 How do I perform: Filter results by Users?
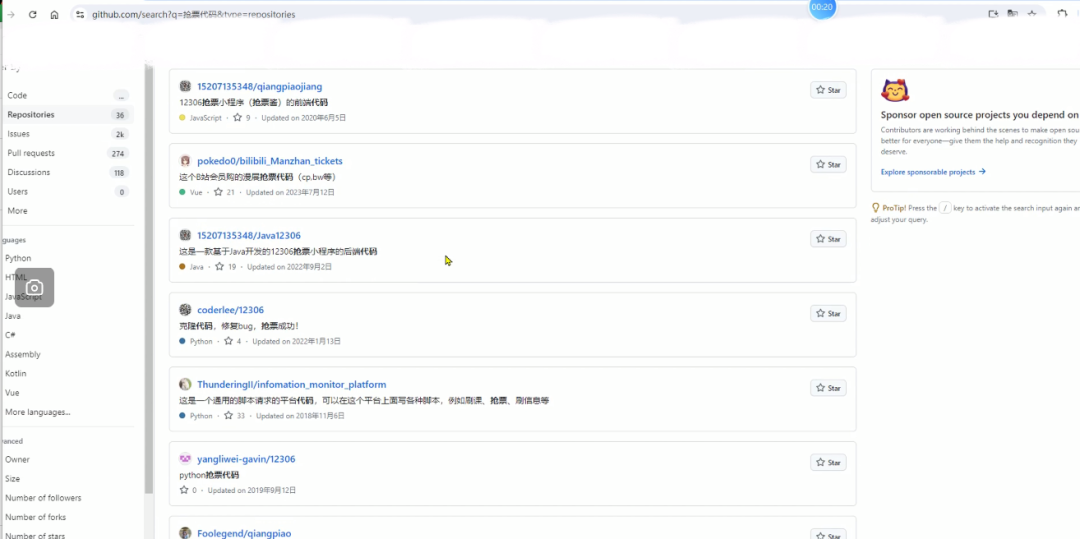(x=68, y=192)
